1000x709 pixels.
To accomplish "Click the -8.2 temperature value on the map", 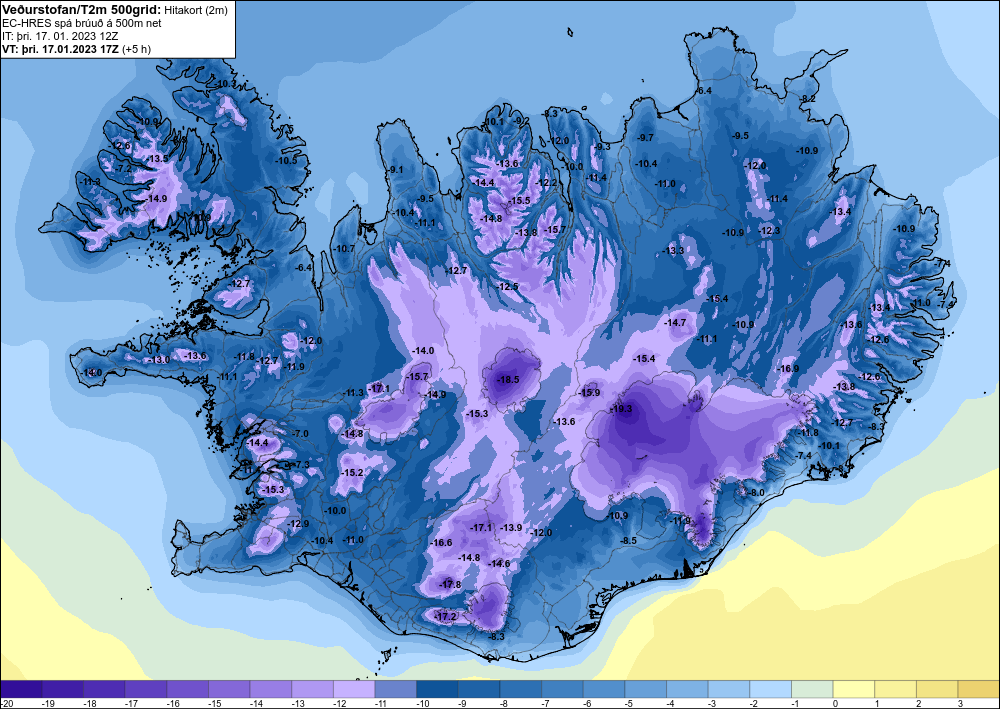I will coord(808,98).
